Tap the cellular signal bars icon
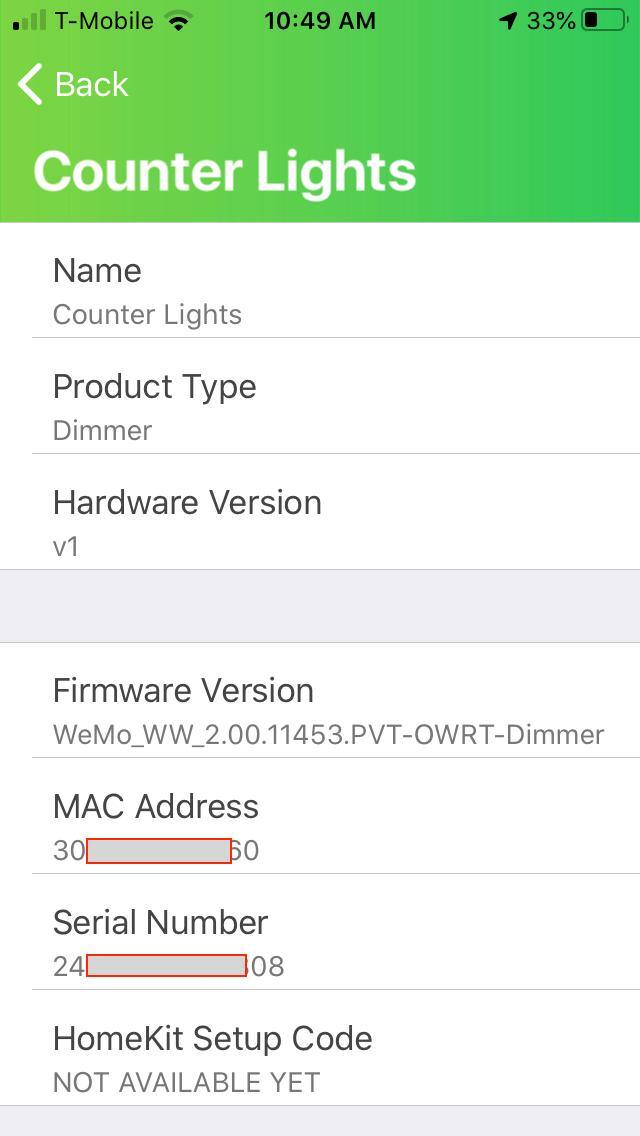 point(30,20)
